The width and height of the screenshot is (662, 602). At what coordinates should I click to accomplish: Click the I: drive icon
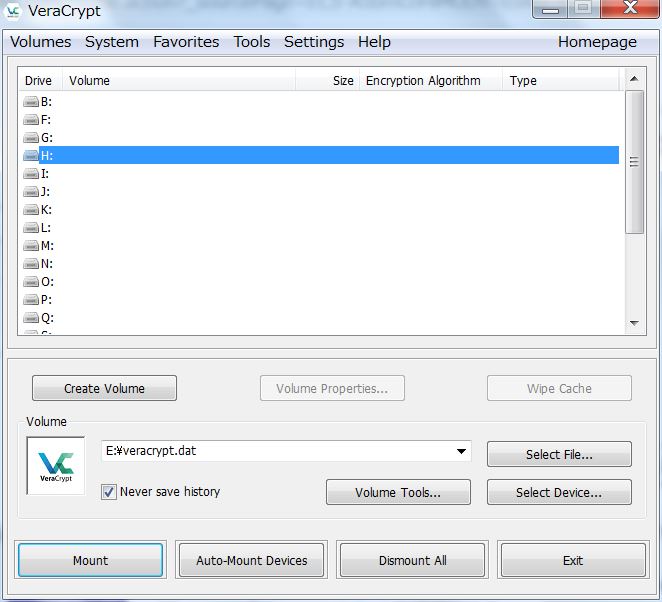coord(31,174)
